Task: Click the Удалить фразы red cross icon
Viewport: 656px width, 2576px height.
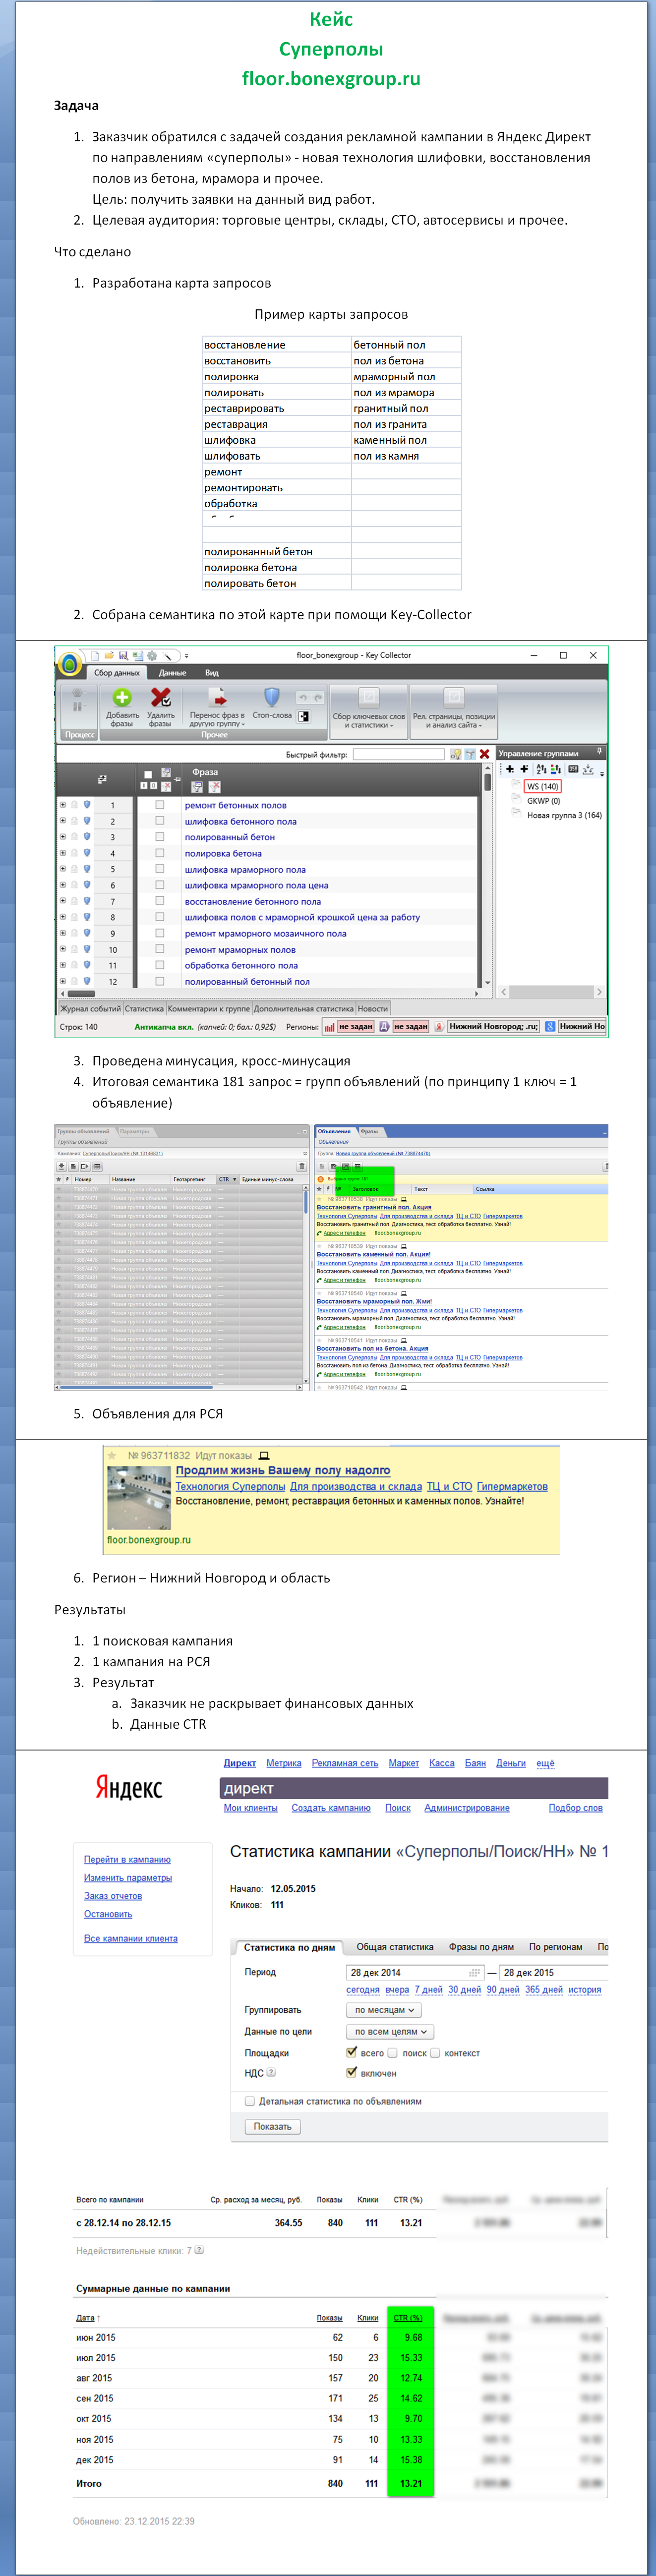Action: coord(160,697)
